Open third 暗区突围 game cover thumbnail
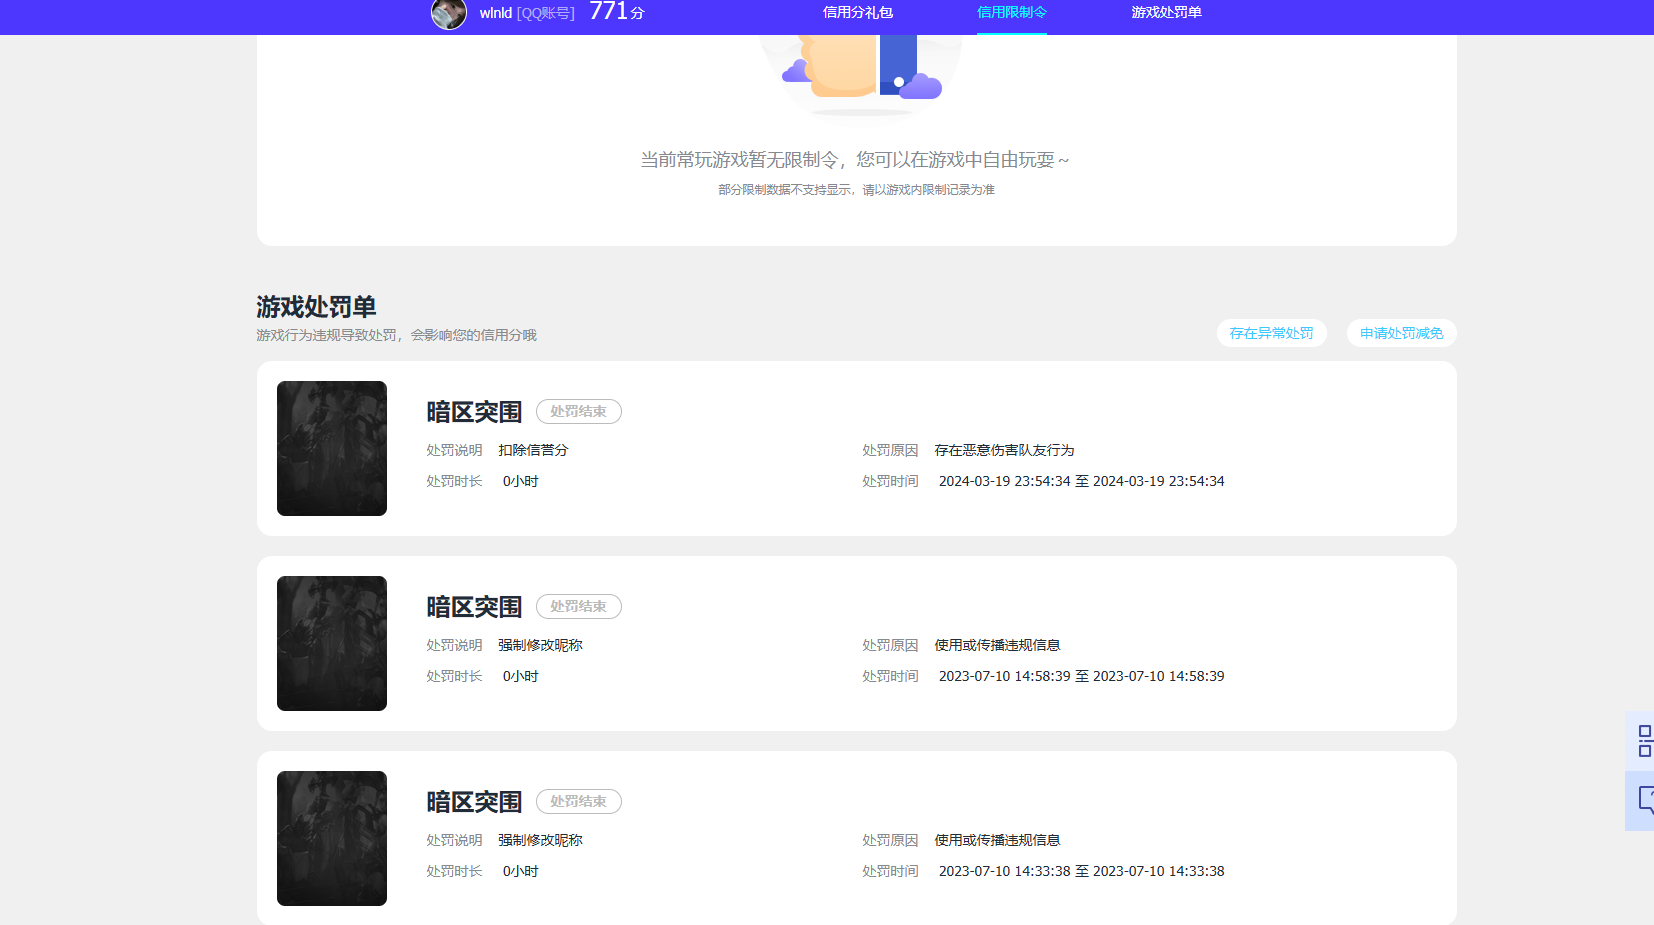The width and height of the screenshot is (1654, 925). (x=332, y=838)
